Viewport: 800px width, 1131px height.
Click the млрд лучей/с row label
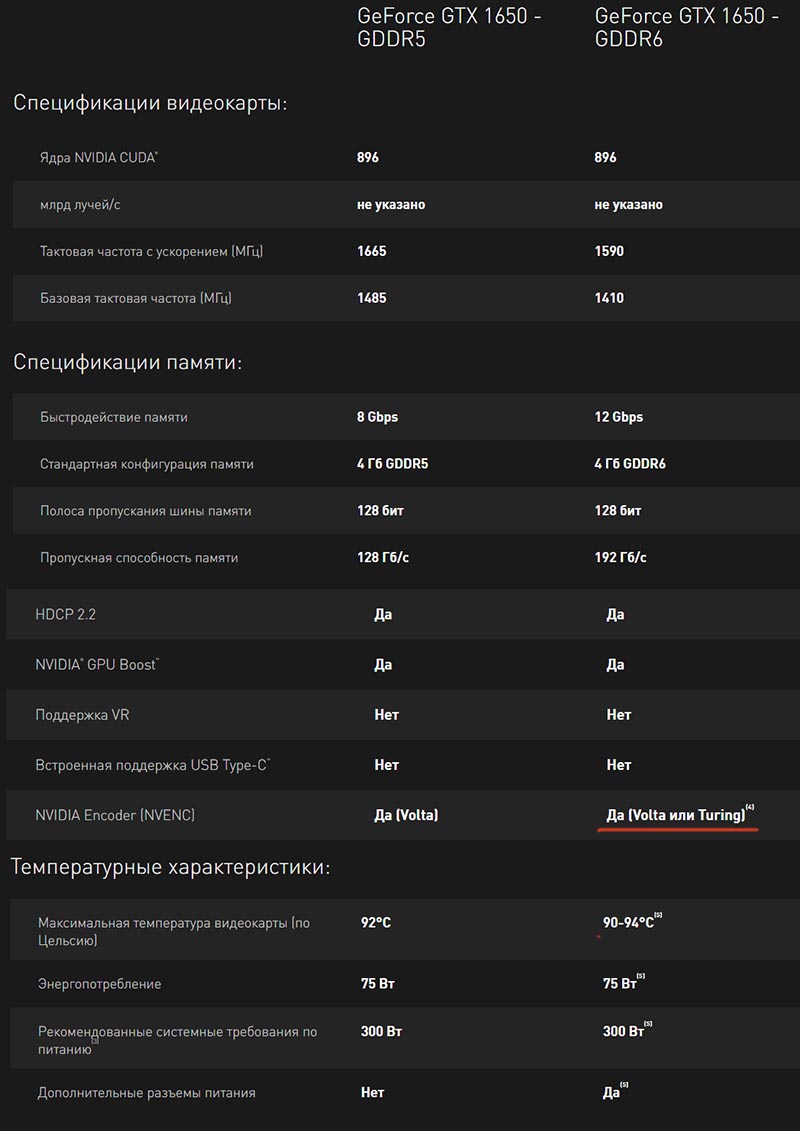80,205
